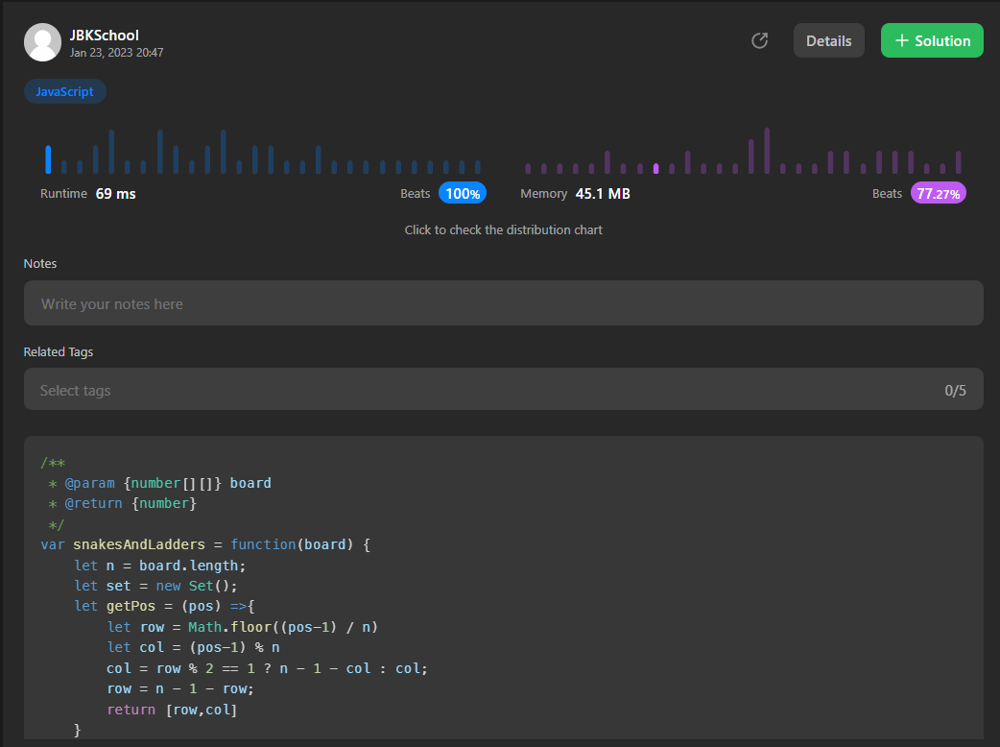The height and width of the screenshot is (747, 1000).
Task: Click the JBKSchool profile avatar
Action: click(x=42, y=43)
